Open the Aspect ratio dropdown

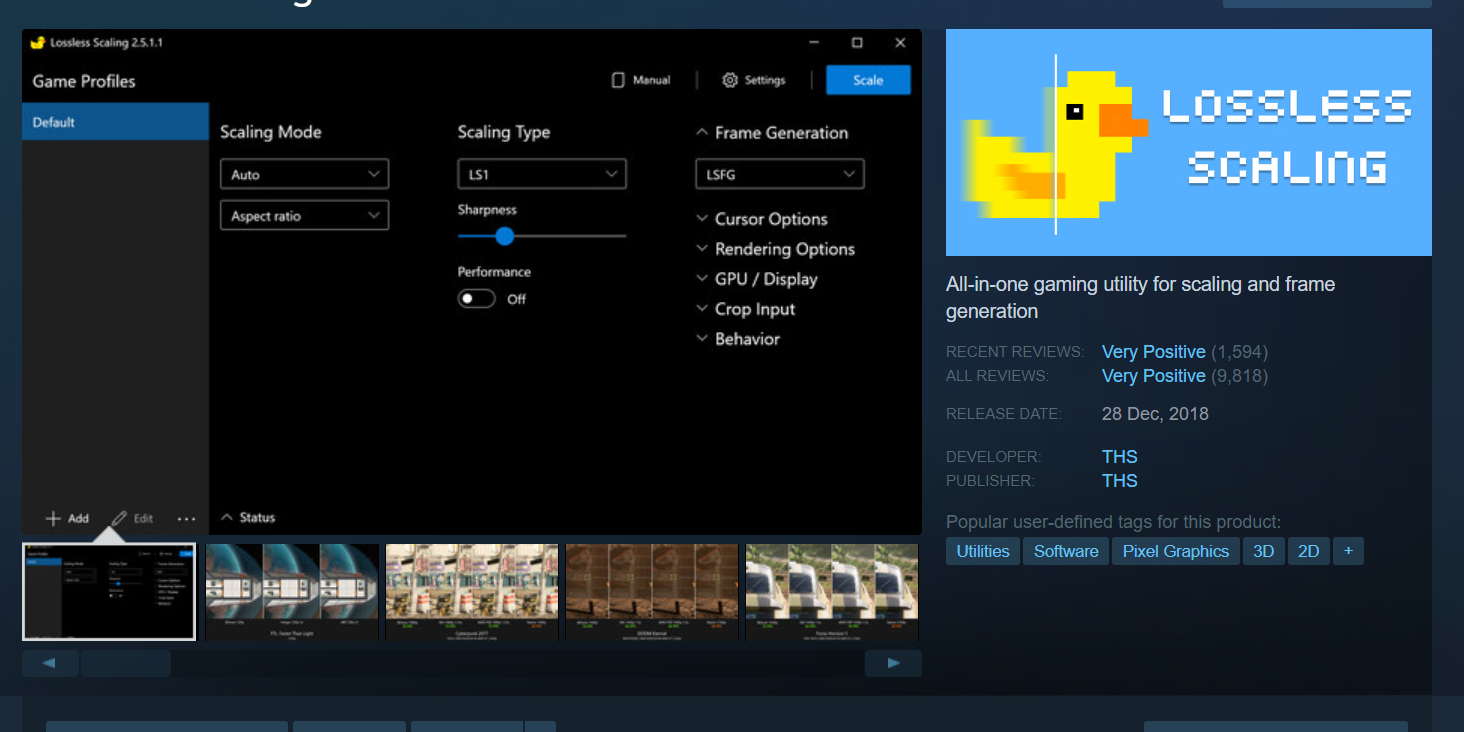pyautogui.click(x=304, y=216)
